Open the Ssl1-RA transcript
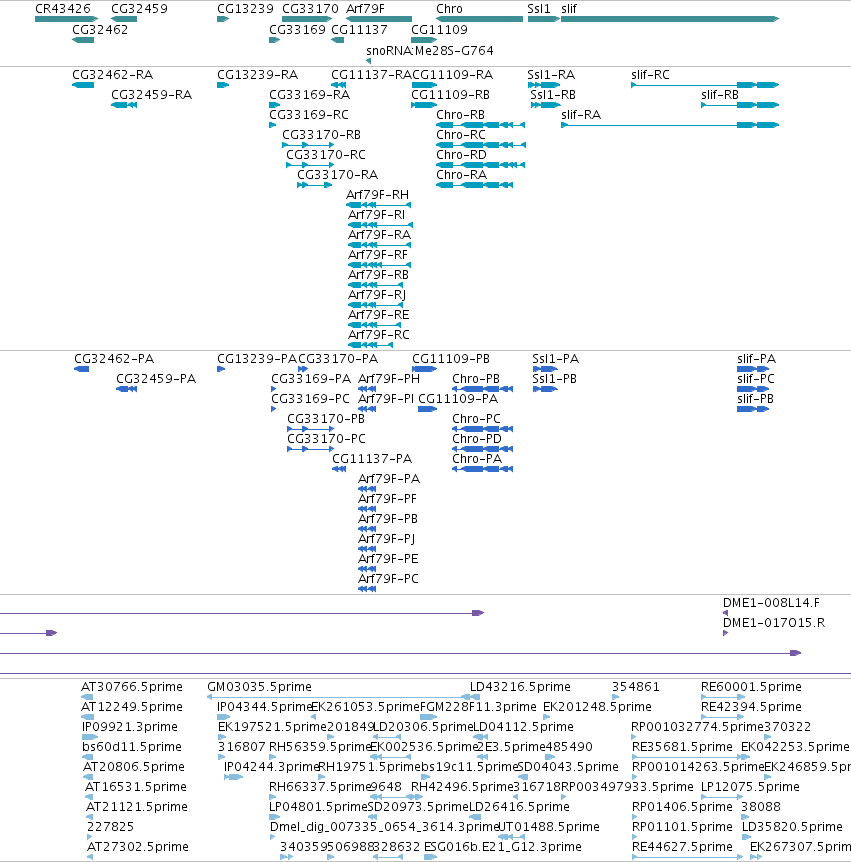This screenshot has width=851, height=862. pyautogui.click(x=551, y=75)
